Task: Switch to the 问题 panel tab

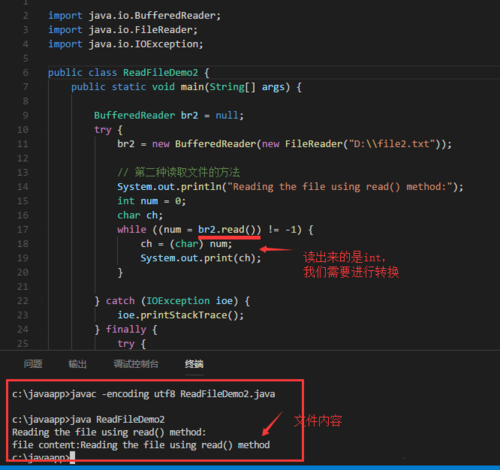Action: pos(33,364)
